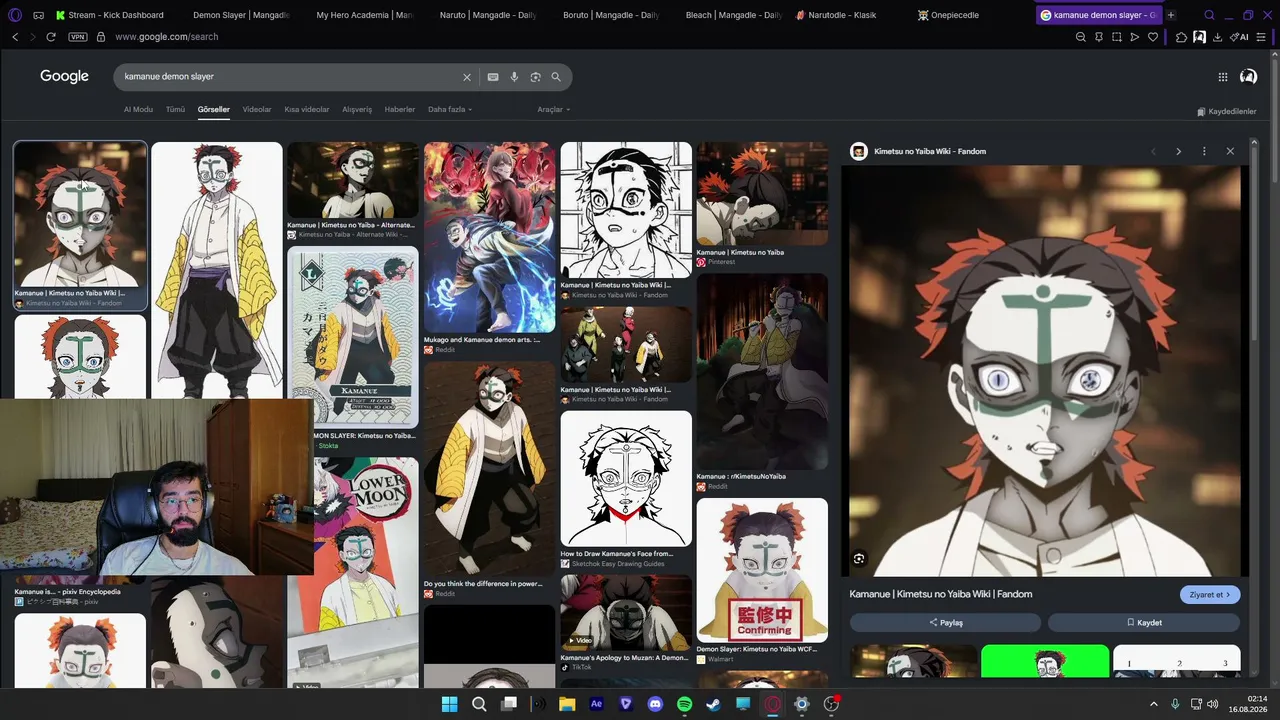
Task: Open the Kaydedilenler saved items link
Action: point(1227,111)
